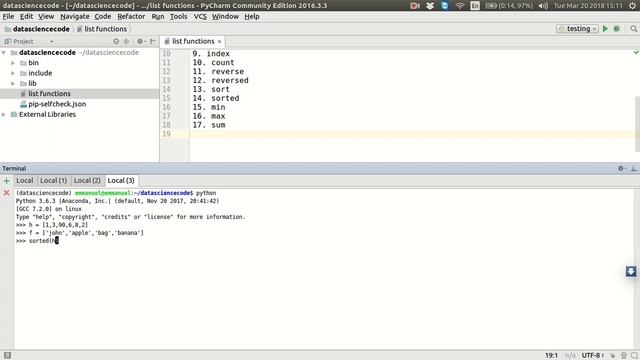Open the Window menu

[225, 16]
